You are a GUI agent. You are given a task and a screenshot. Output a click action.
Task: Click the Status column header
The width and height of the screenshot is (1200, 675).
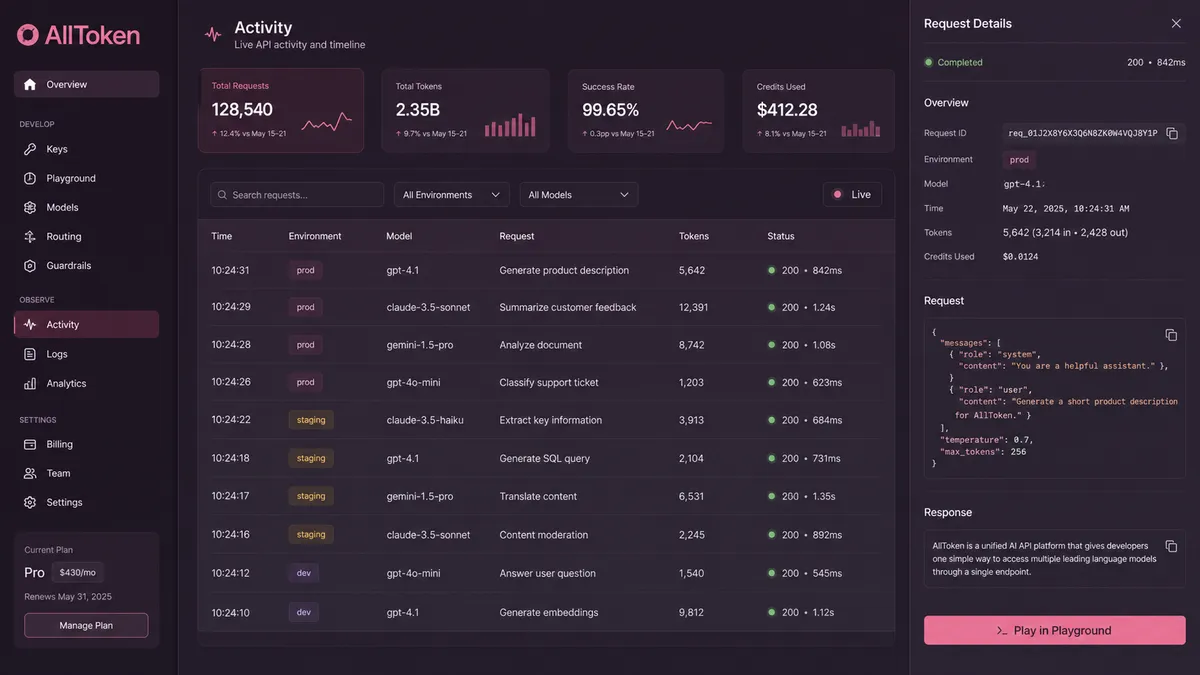coord(781,236)
